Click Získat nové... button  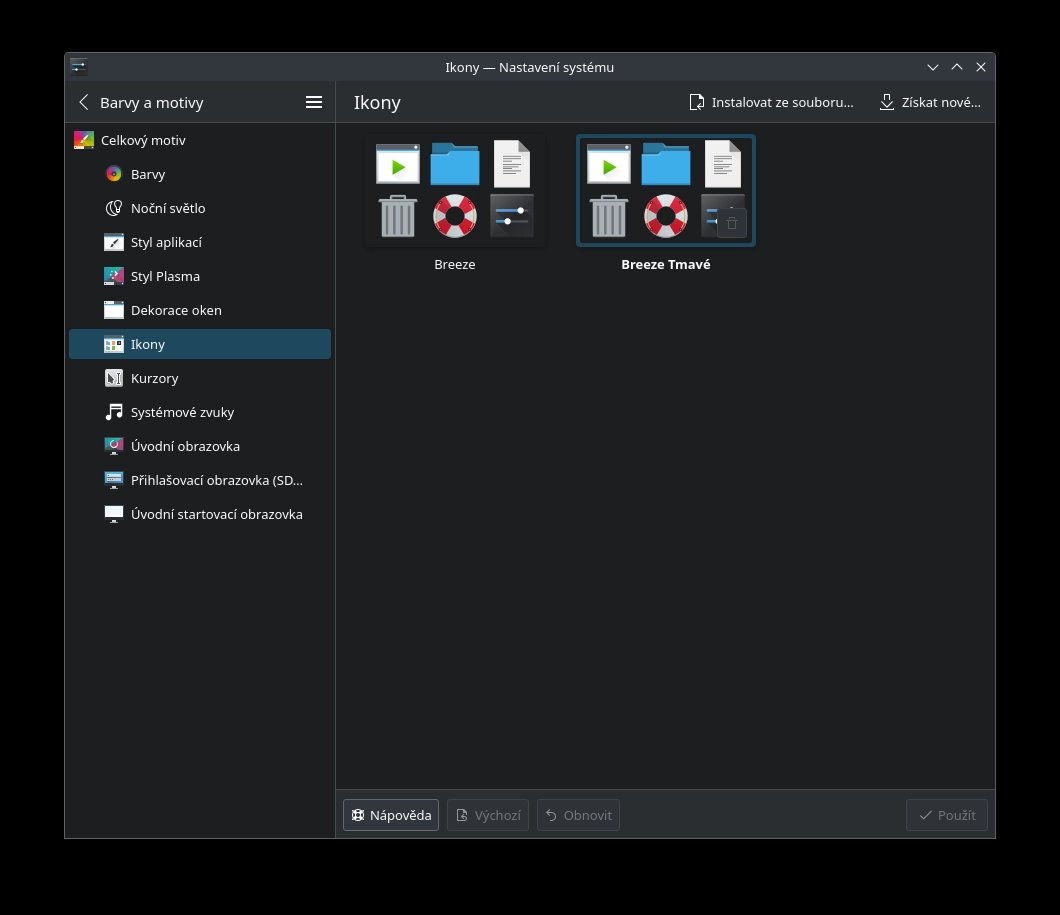(x=930, y=102)
